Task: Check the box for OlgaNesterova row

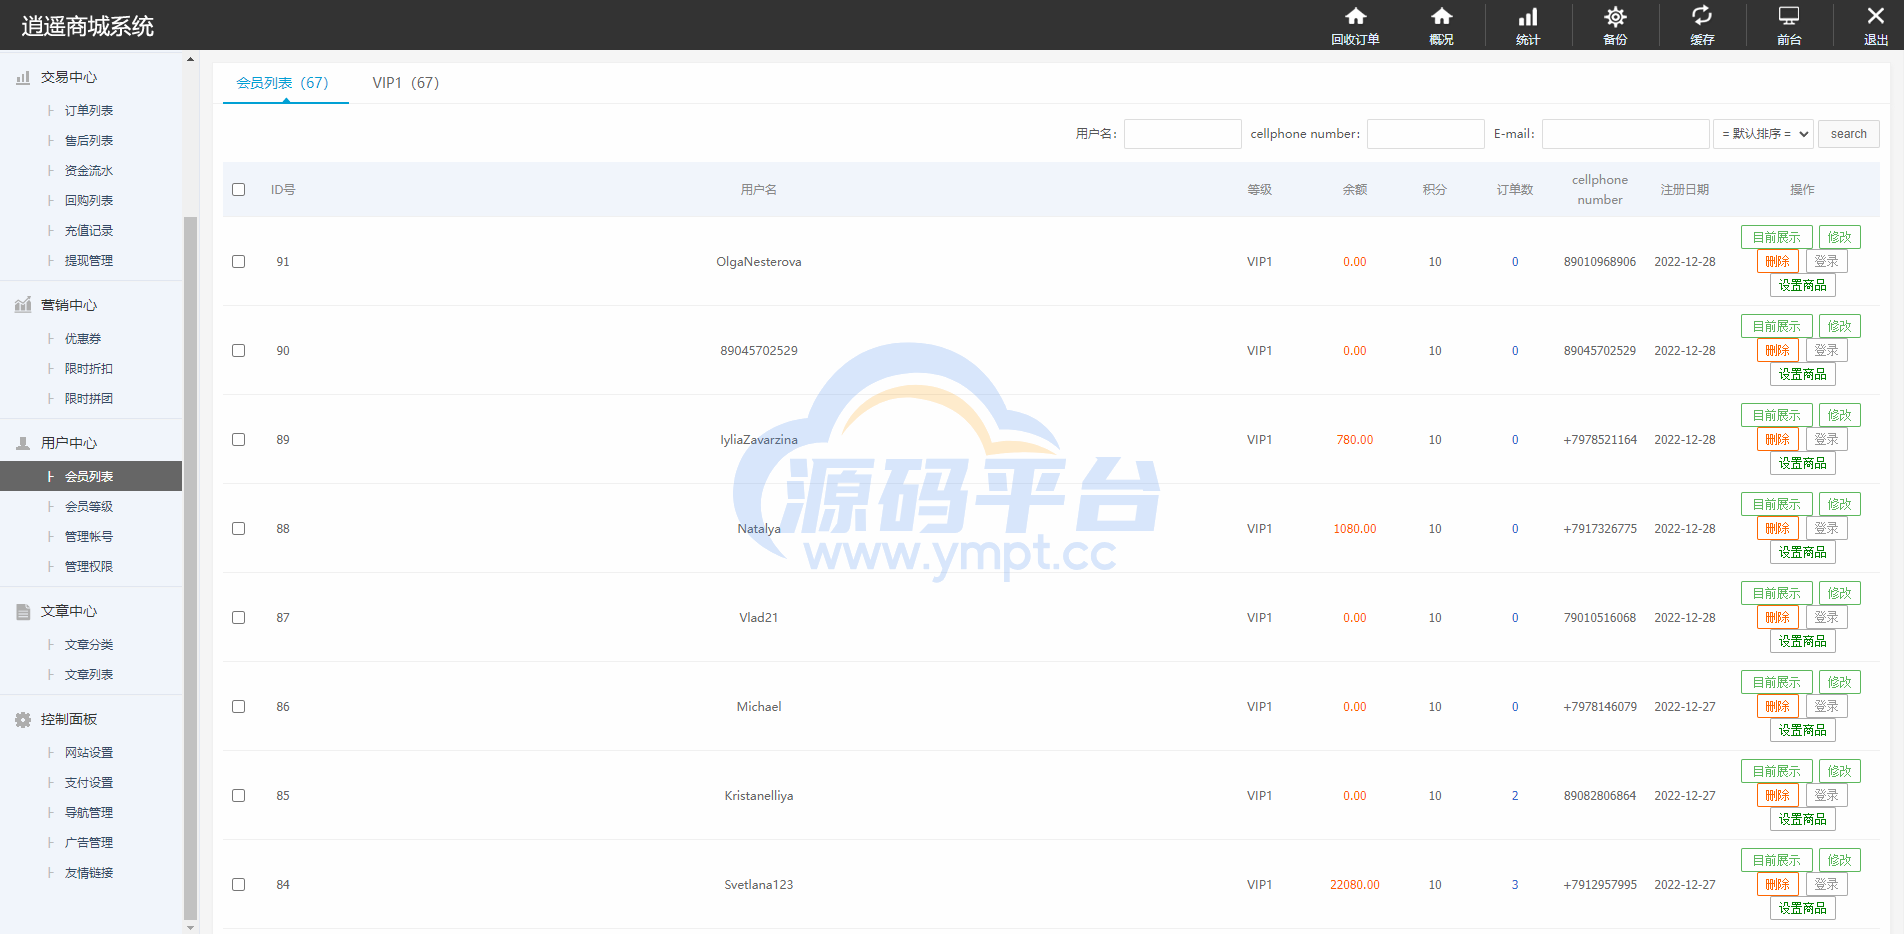Action: click(x=238, y=261)
